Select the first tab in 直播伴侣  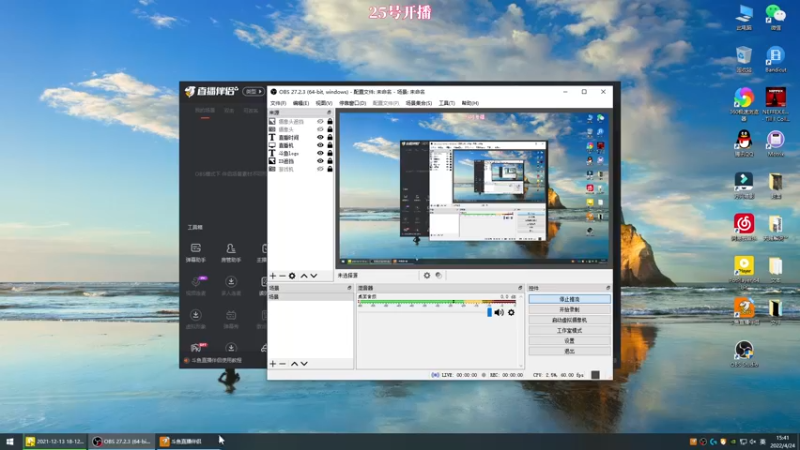(x=205, y=111)
